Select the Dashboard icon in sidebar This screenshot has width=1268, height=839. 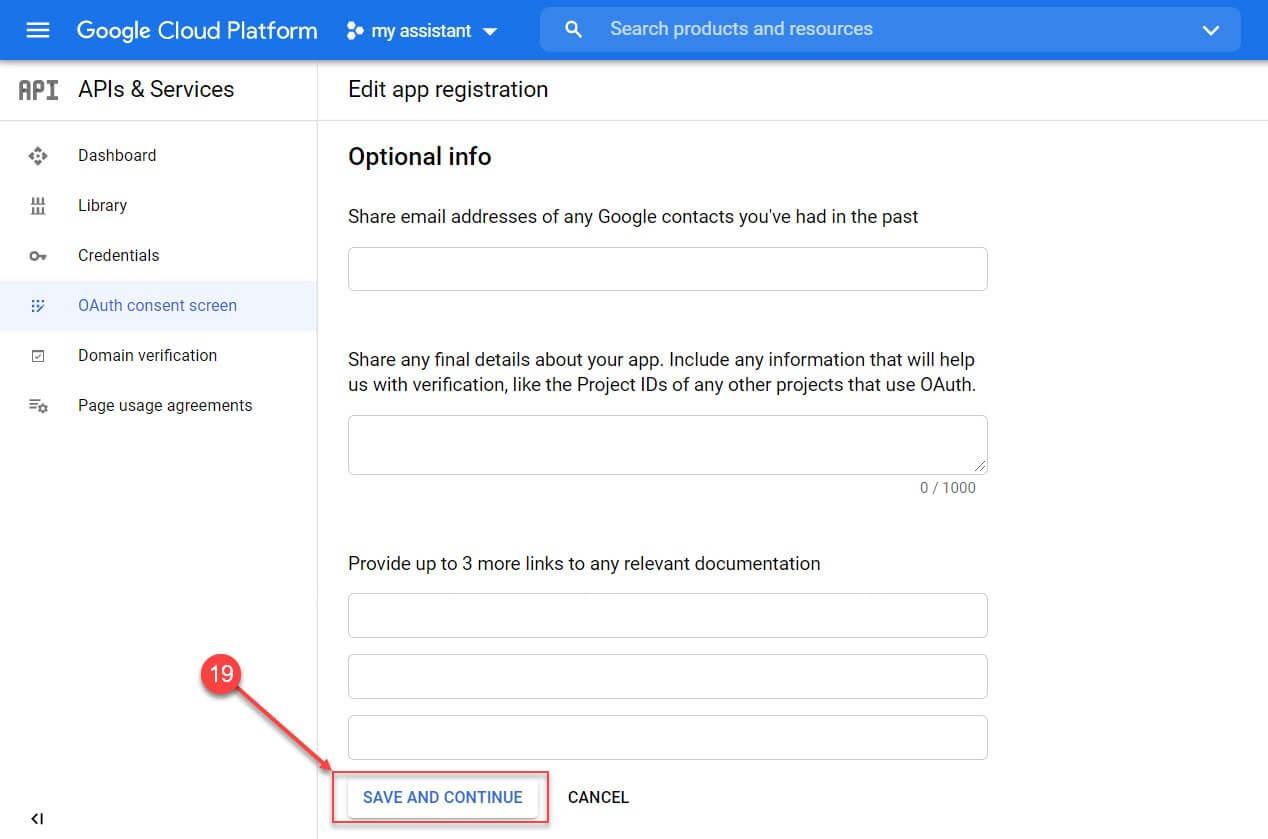37,155
